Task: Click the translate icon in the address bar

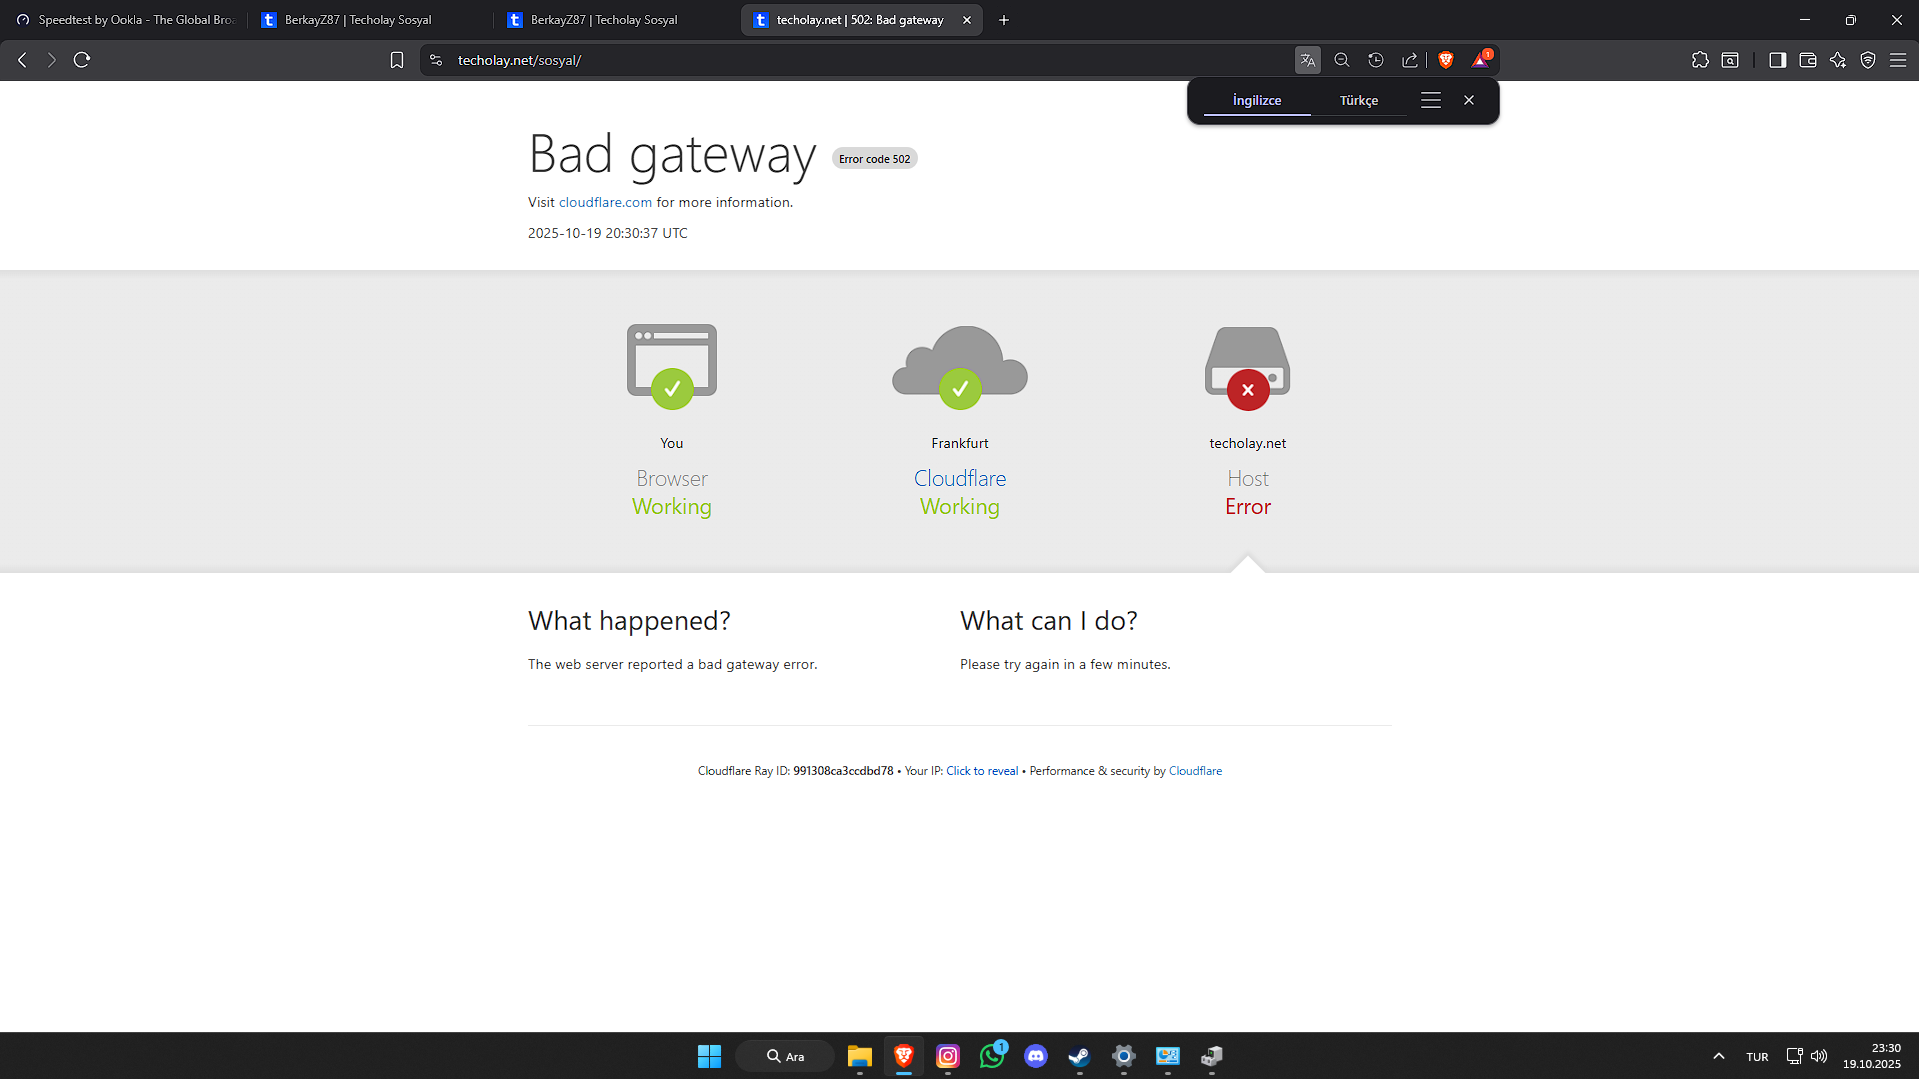Action: click(1308, 60)
